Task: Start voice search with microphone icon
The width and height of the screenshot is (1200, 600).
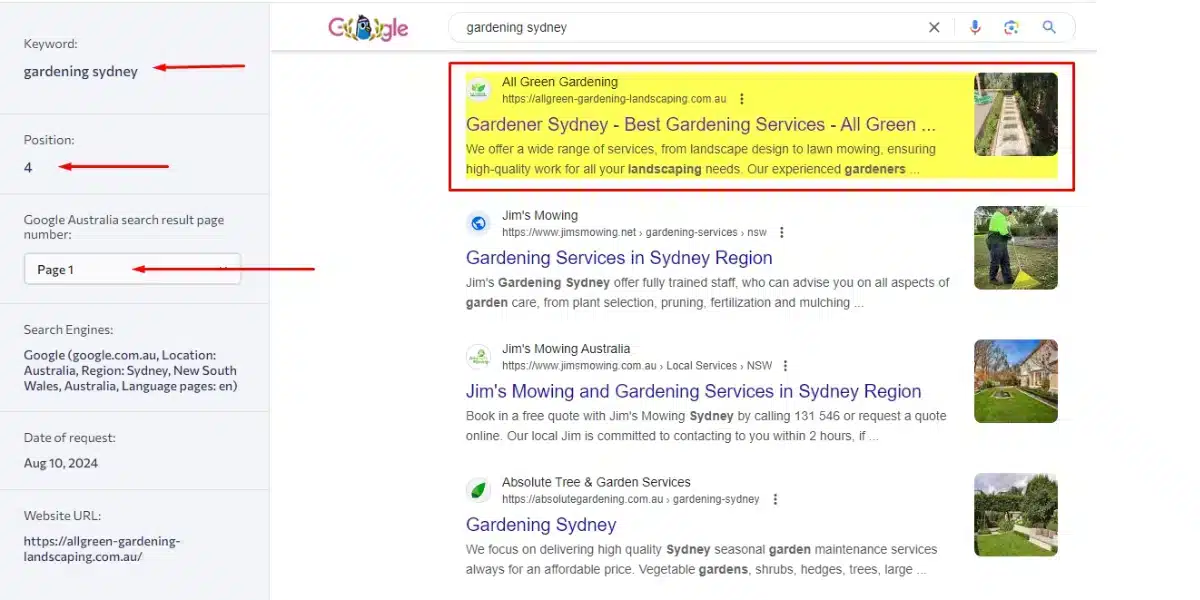Action: pyautogui.click(x=975, y=28)
